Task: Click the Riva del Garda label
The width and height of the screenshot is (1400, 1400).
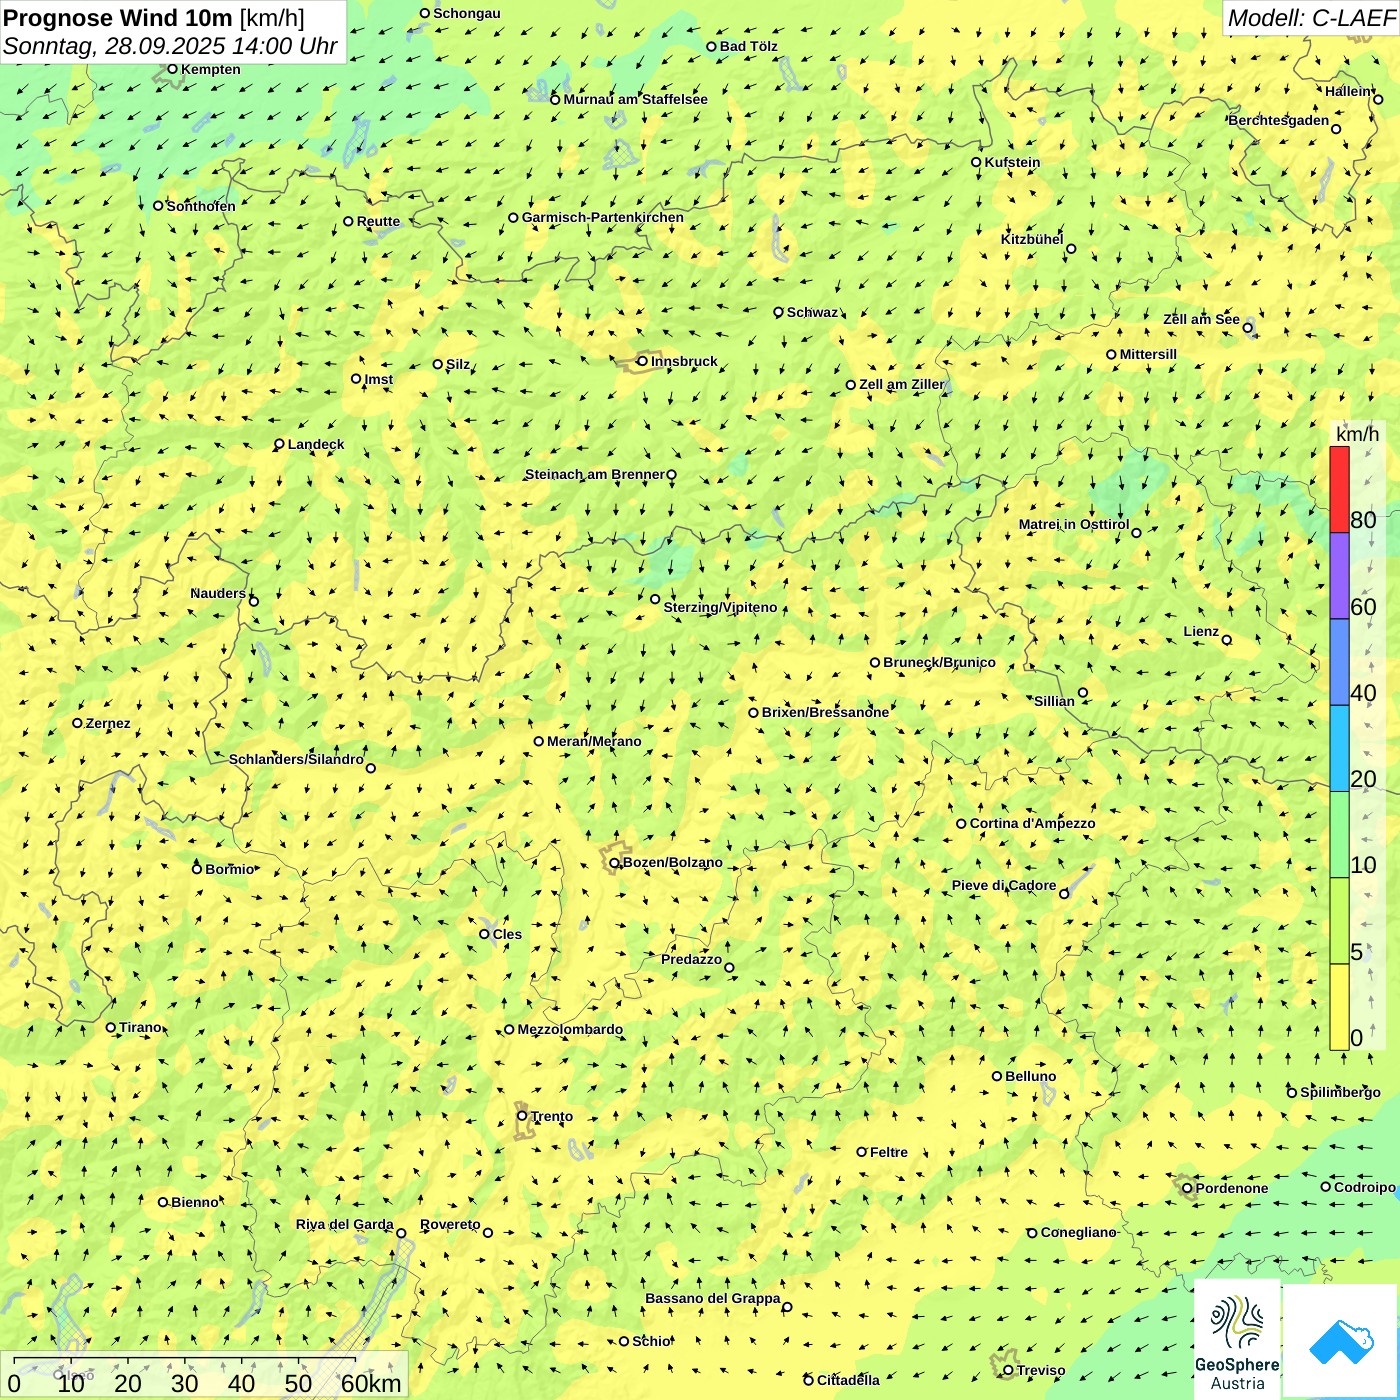Action: 345,1224
